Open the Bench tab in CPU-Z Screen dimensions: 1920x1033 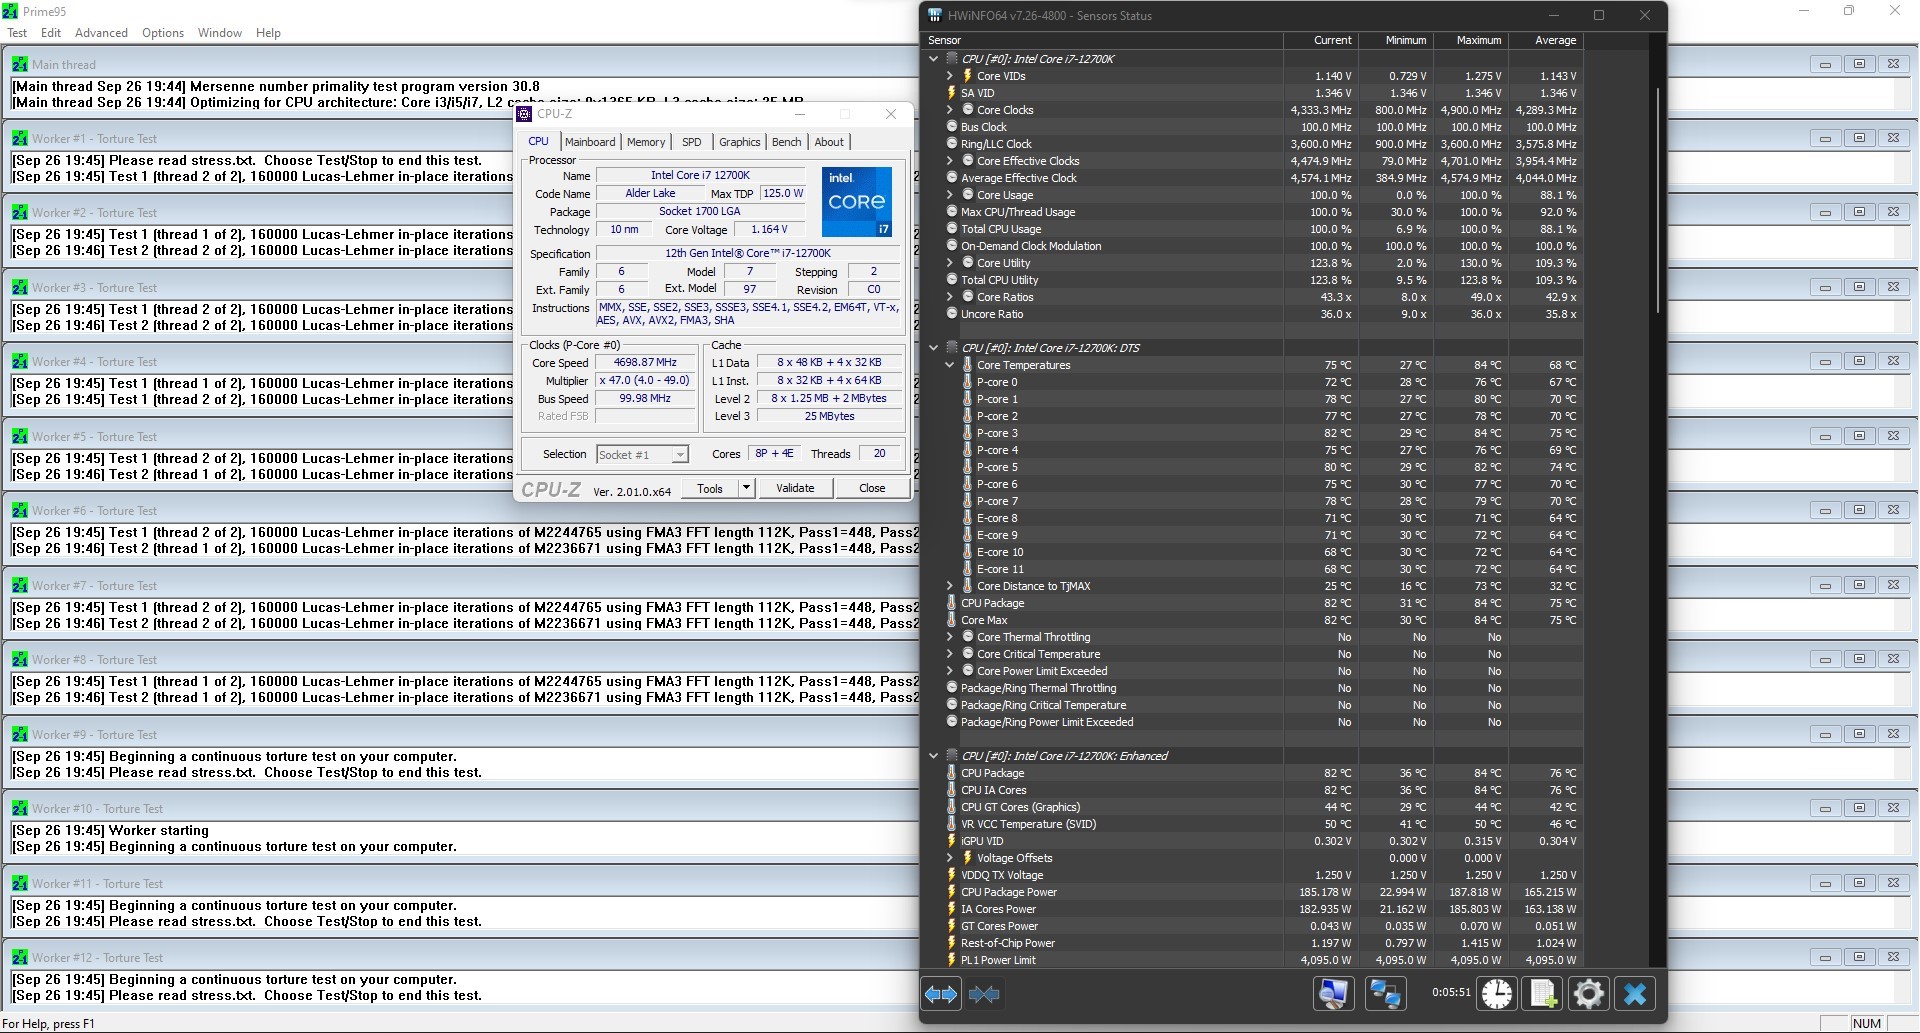(786, 142)
